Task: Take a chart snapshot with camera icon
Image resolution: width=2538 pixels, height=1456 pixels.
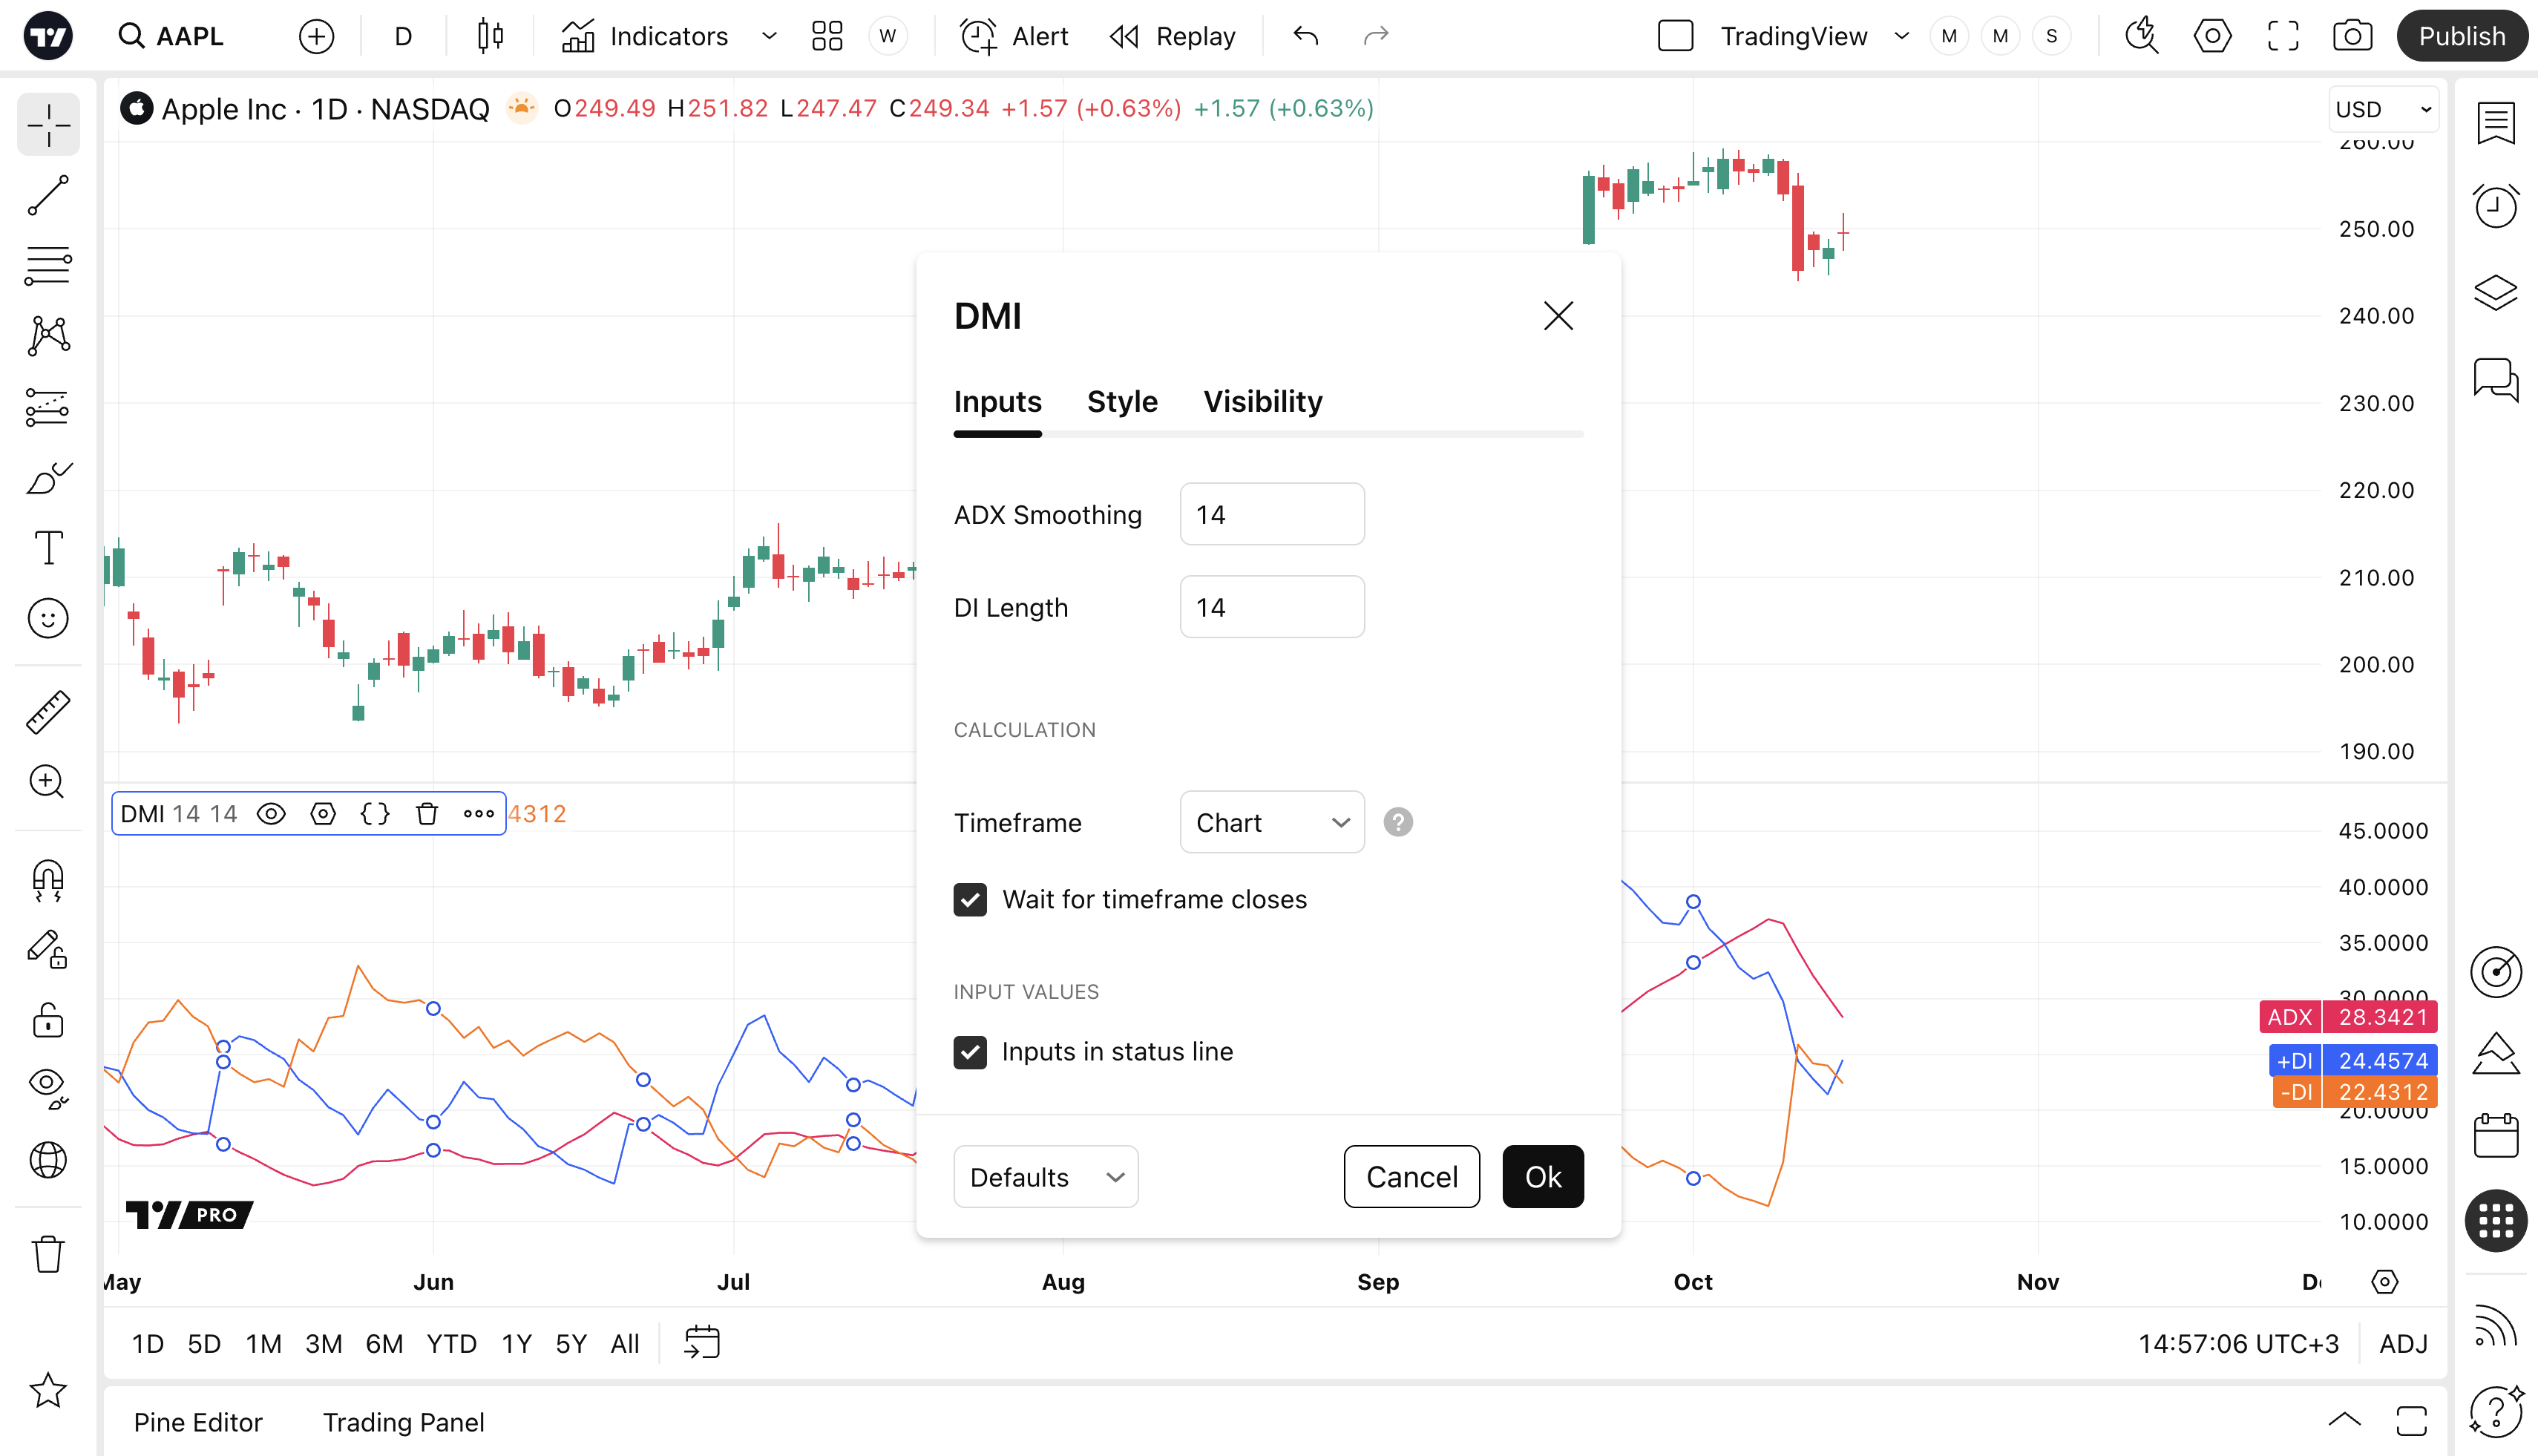Action: tap(2352, 37)
